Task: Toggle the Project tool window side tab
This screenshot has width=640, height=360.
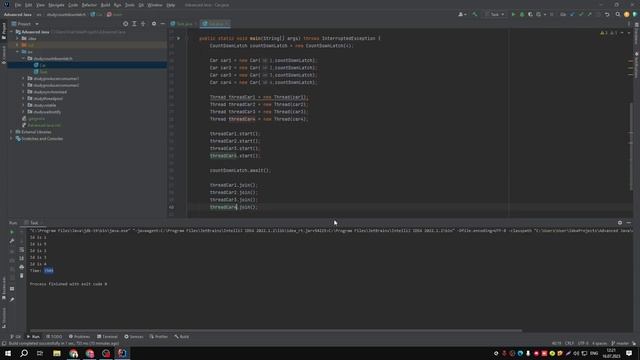Action: pos(4,31)
